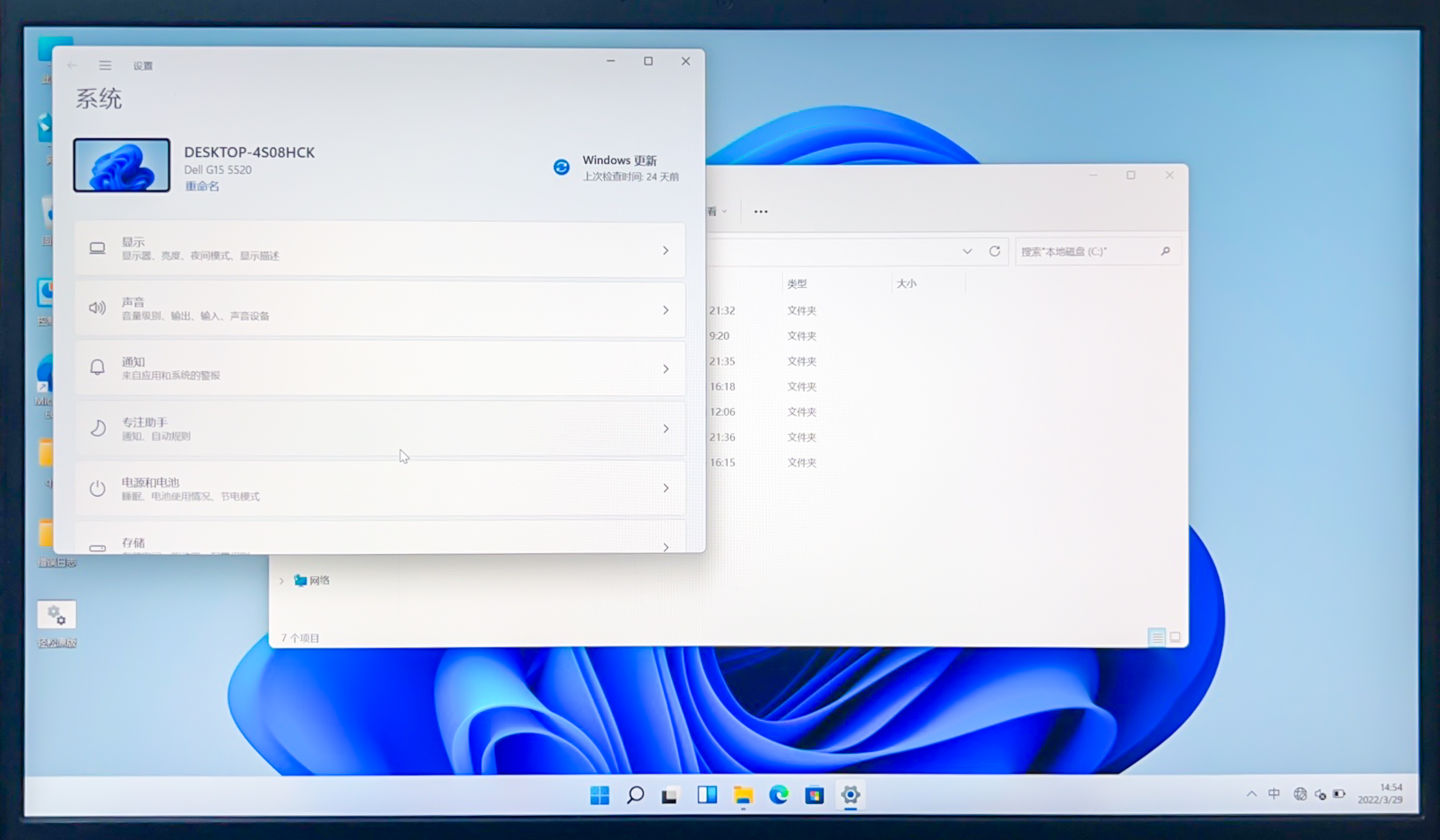Open Microsoft Store from the taskbar

(814, 795)
